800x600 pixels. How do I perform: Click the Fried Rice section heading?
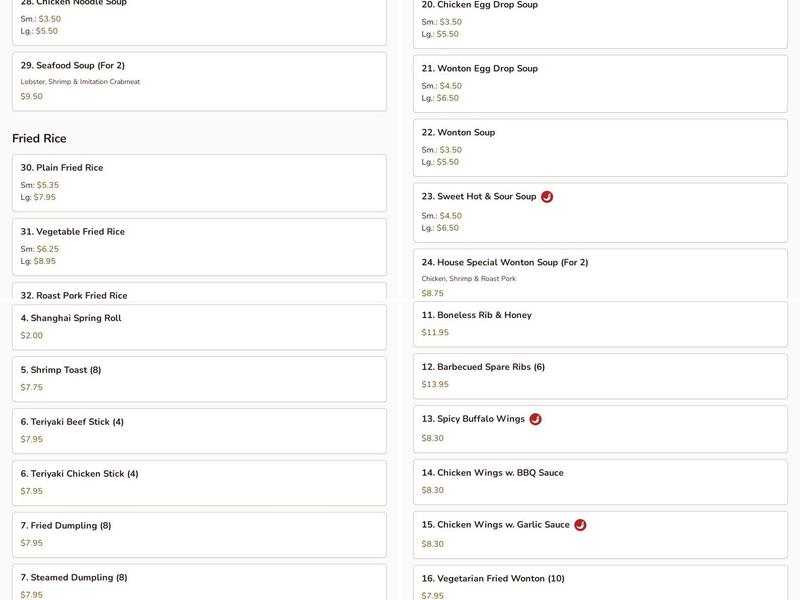(39, 138)
